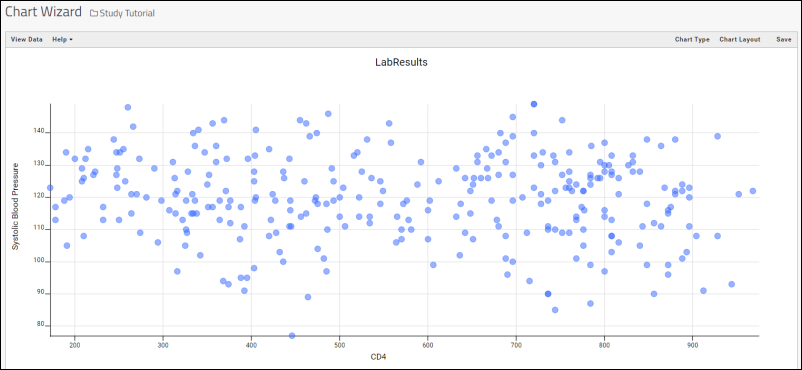Click the 500 x-axis tick label
Screen dimensions: 802x370
(x=340, y=344)
